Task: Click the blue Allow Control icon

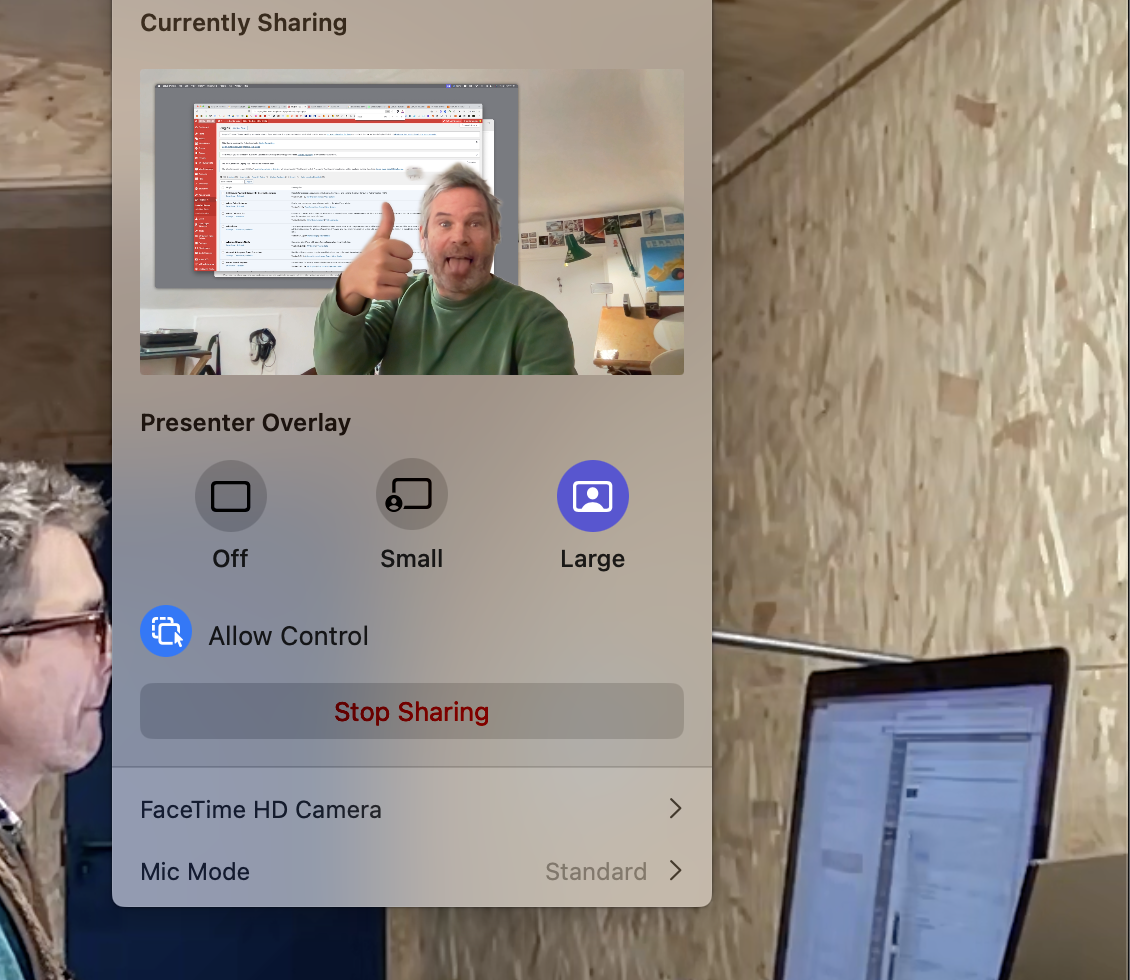Action: pyautogui.click(x=166, y=632)
